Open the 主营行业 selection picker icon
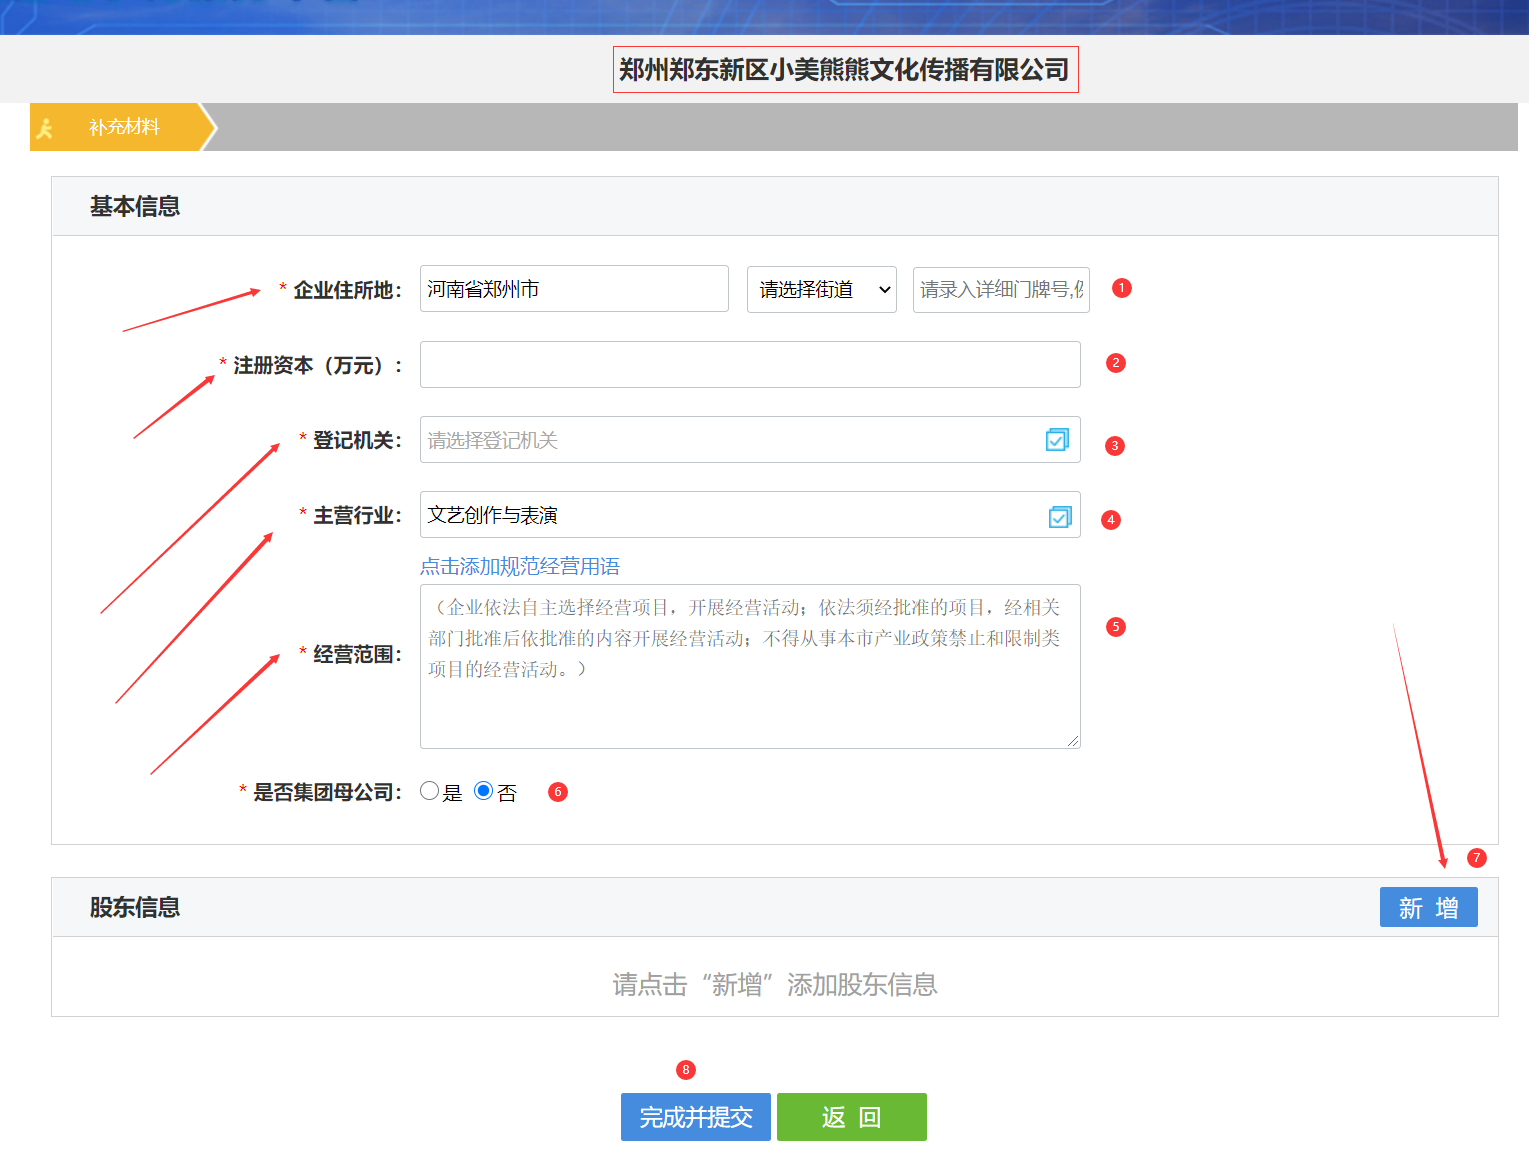The image size is (1529, 1156). pyautogui.click(x=1059, y=516)
